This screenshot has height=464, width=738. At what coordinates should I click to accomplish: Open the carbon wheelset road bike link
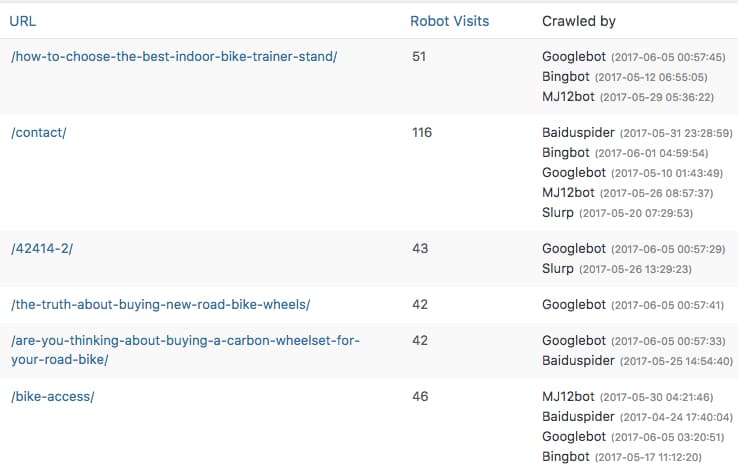(x=185, y=350)
